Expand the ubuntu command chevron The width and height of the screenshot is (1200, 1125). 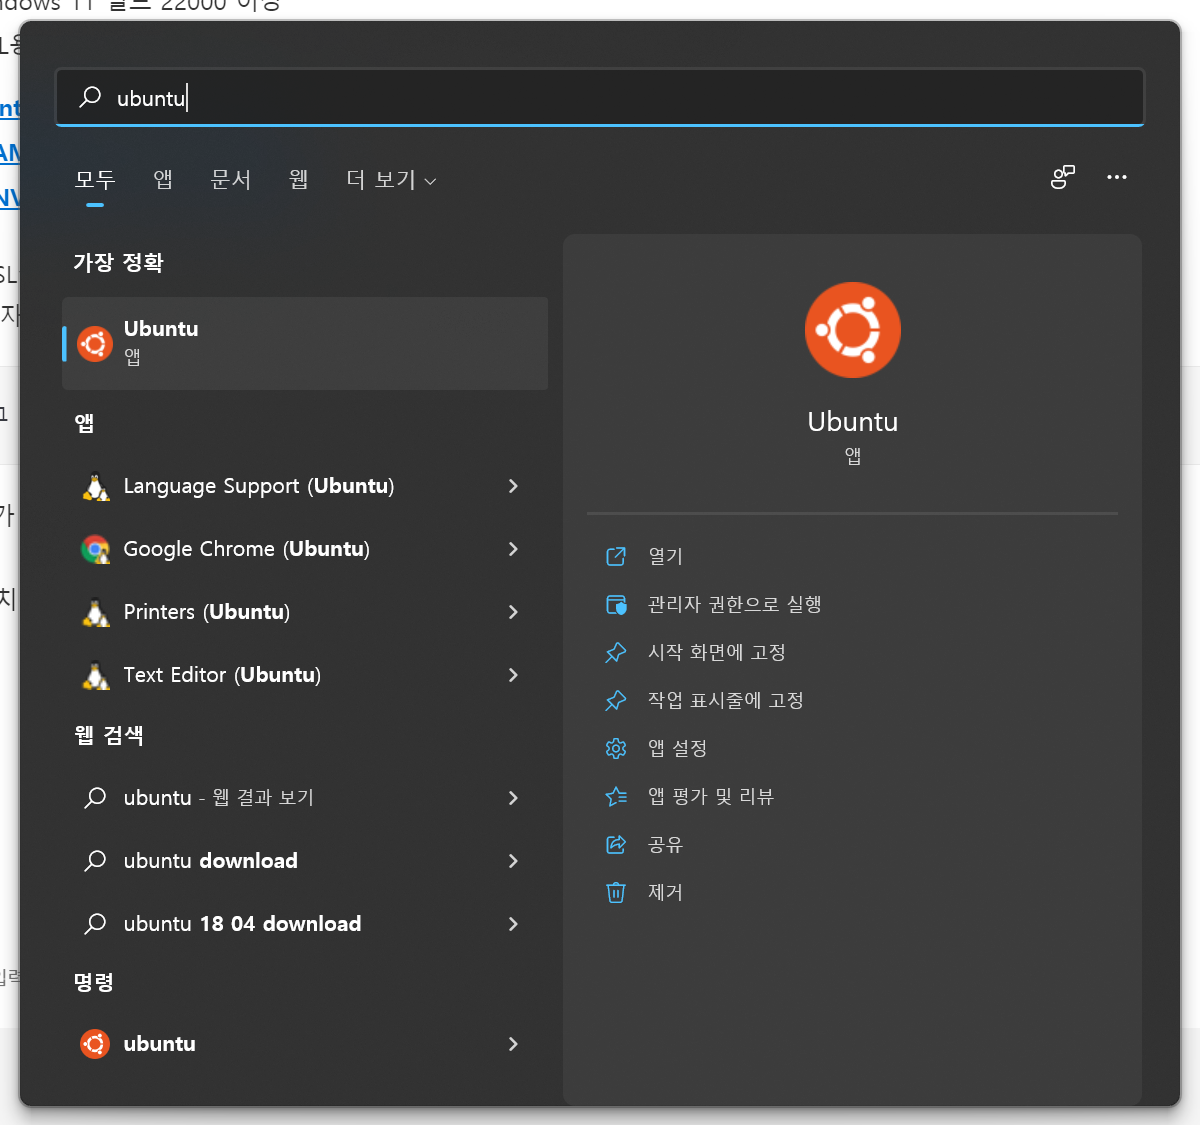click(x=513, y=1044)
